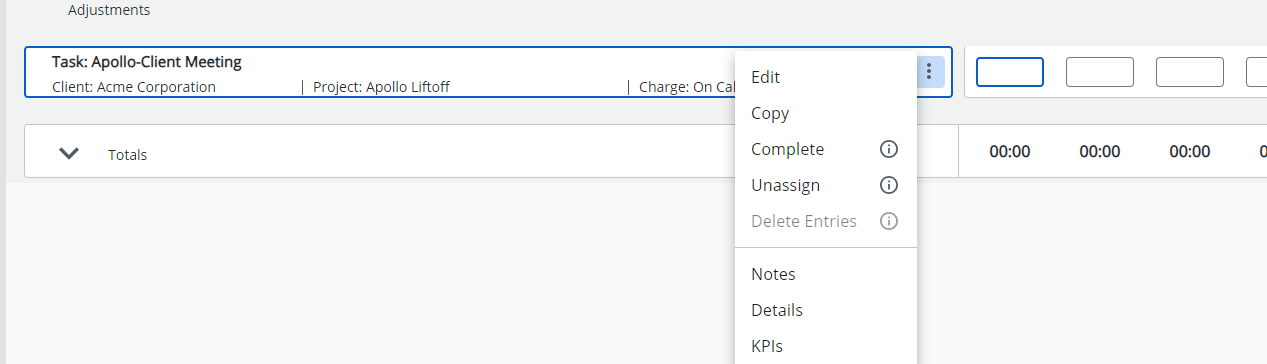Click the first highlighted time entry field
The height and width of the screenshot is (364, 1267).
1010,72
